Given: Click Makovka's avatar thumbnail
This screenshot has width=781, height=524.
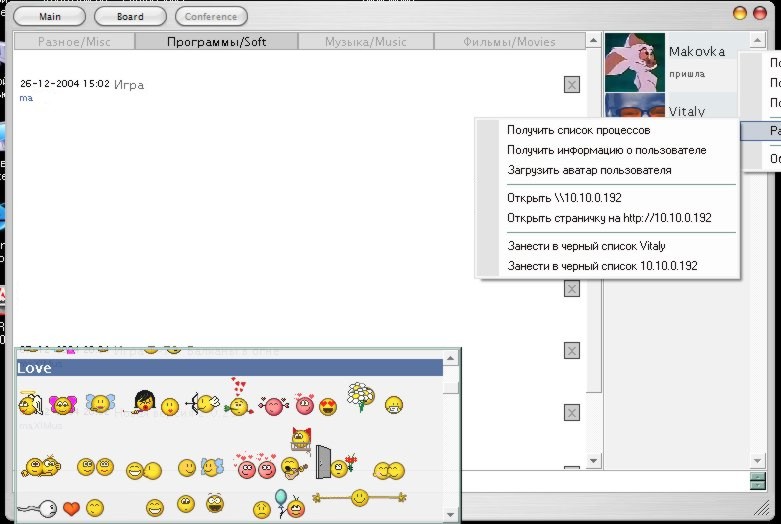Looking at the screenshot, I should click(x=635, y=61).
